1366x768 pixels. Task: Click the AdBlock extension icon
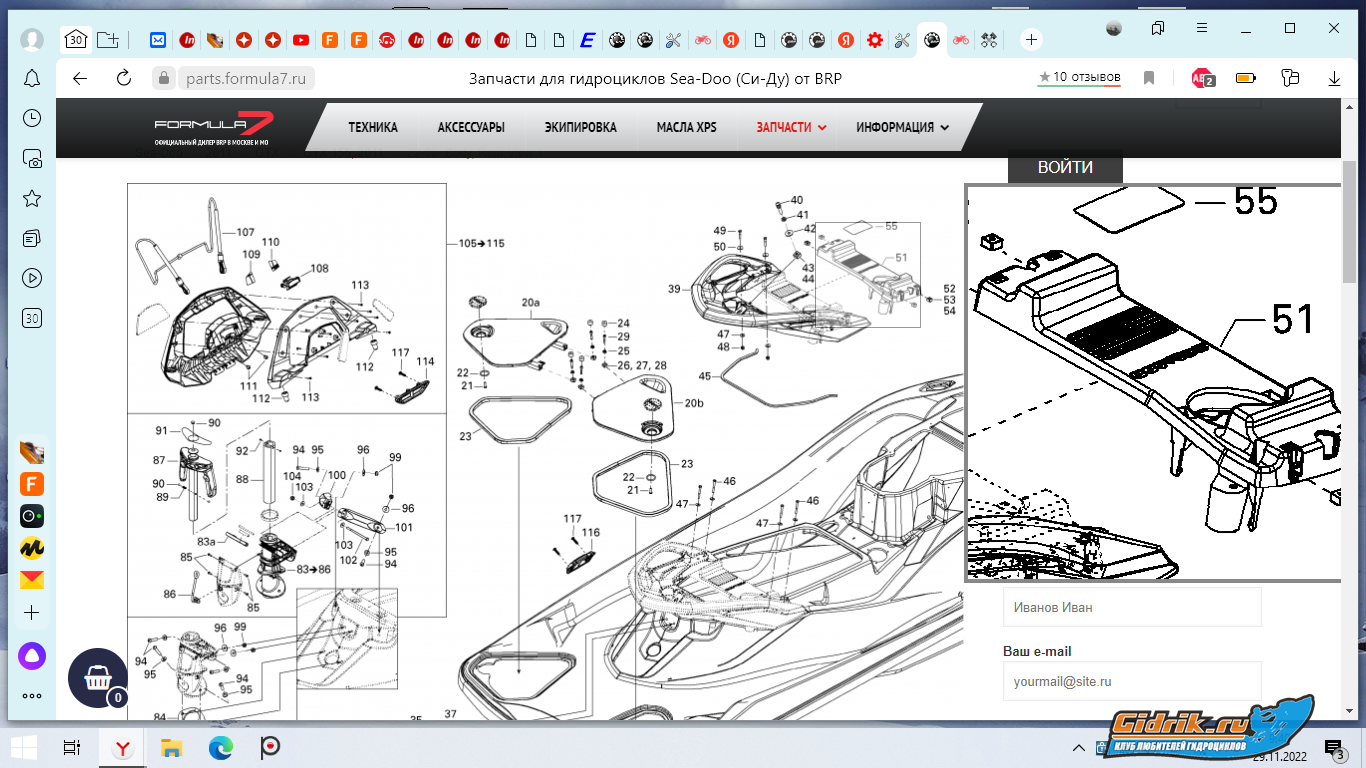[x=1202, y=78]
